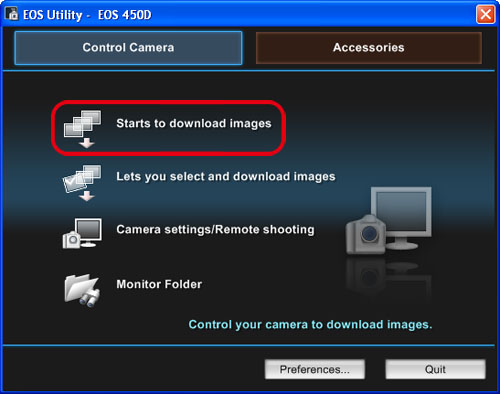Image resolution: width=500 pixels, height=394 pixels.
Task: Click the camera and monitor remote shooting icon
Action: pyautogui.click(x=82, y=233)
